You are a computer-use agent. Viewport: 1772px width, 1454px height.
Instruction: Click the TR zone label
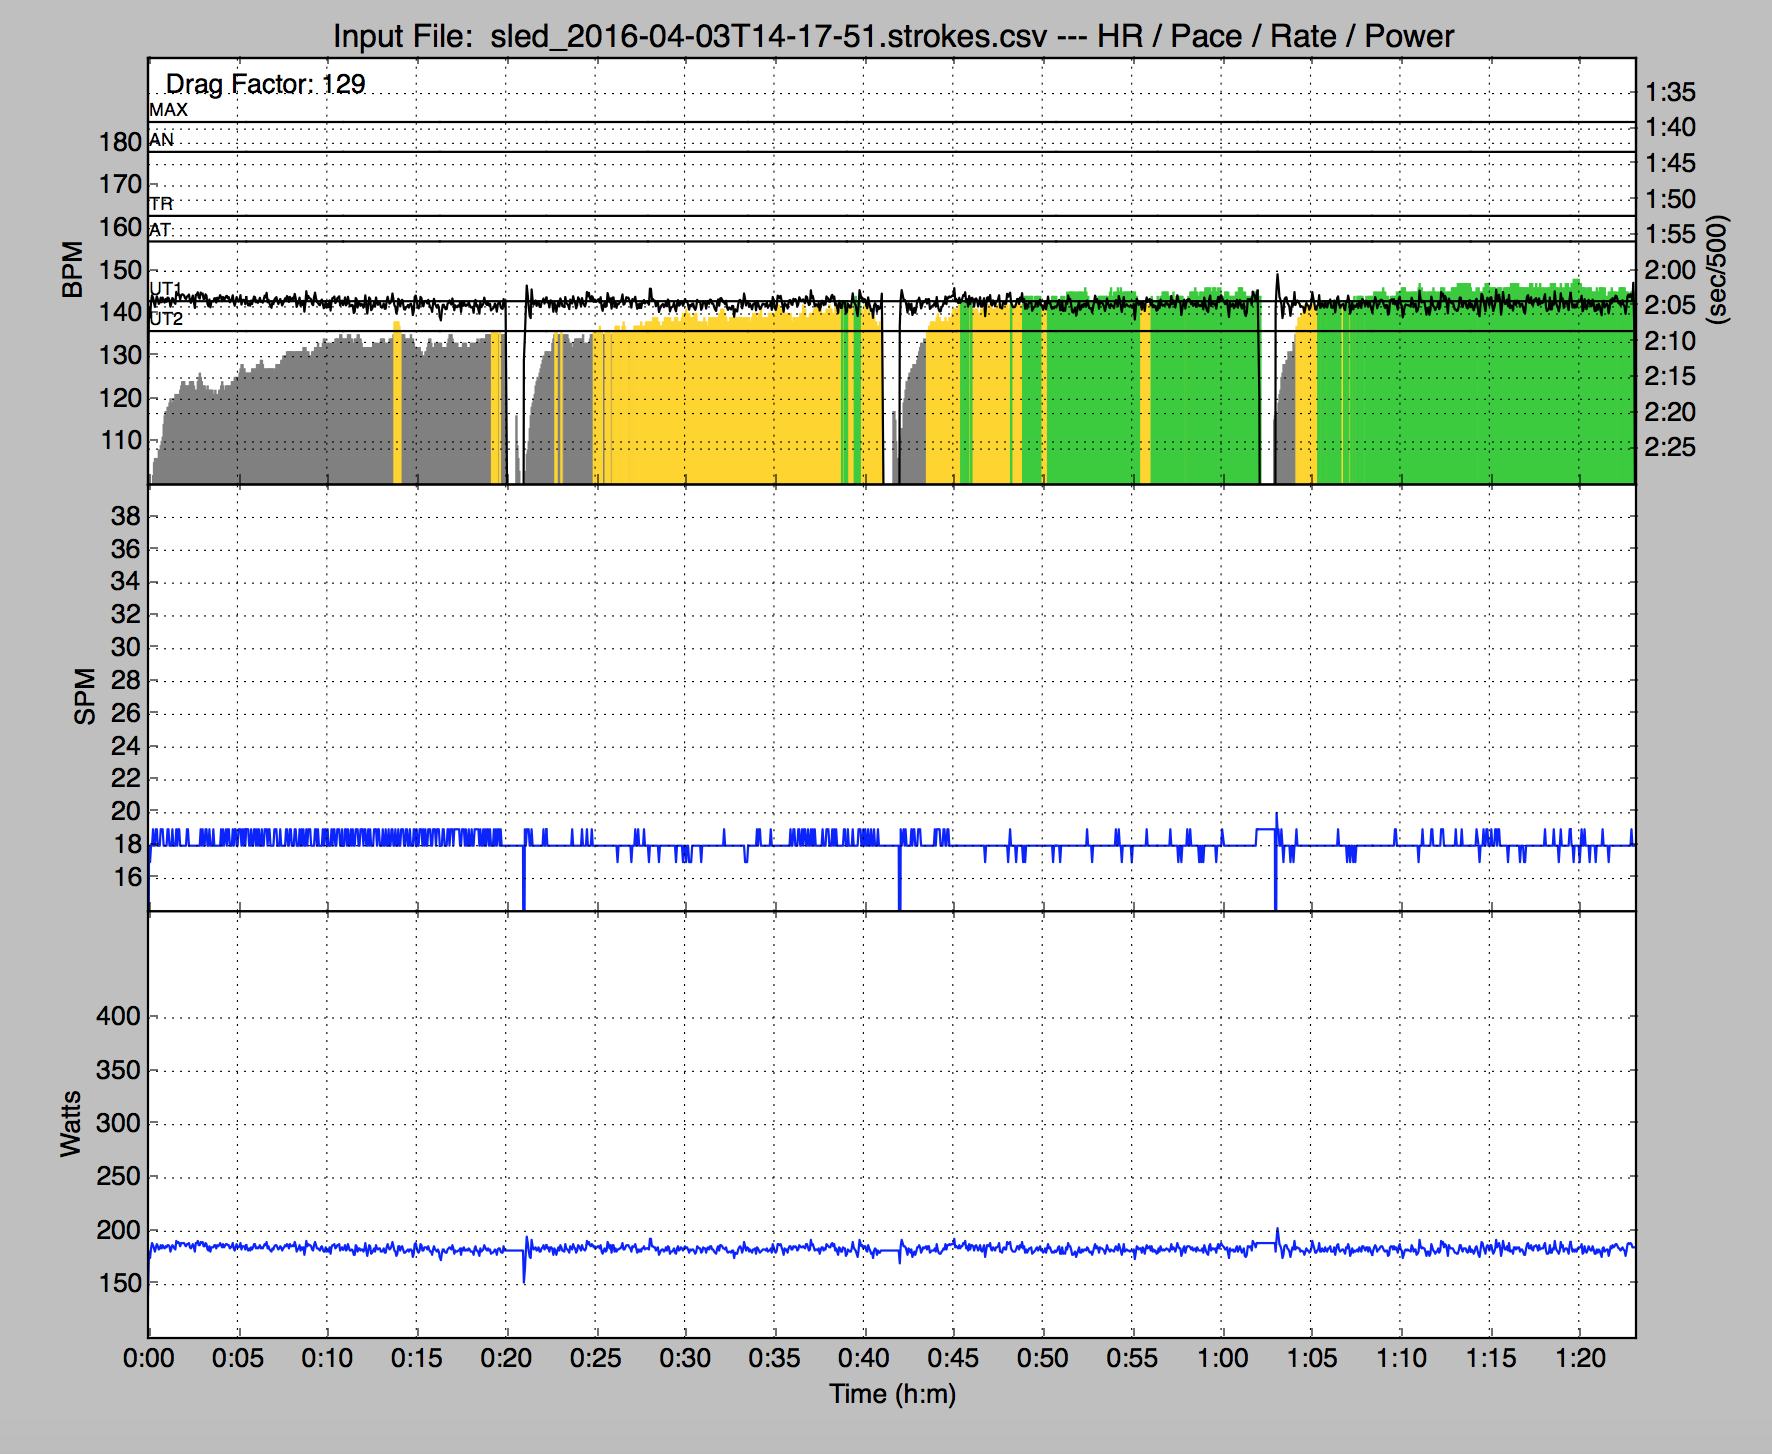click(x=161, y=204)
